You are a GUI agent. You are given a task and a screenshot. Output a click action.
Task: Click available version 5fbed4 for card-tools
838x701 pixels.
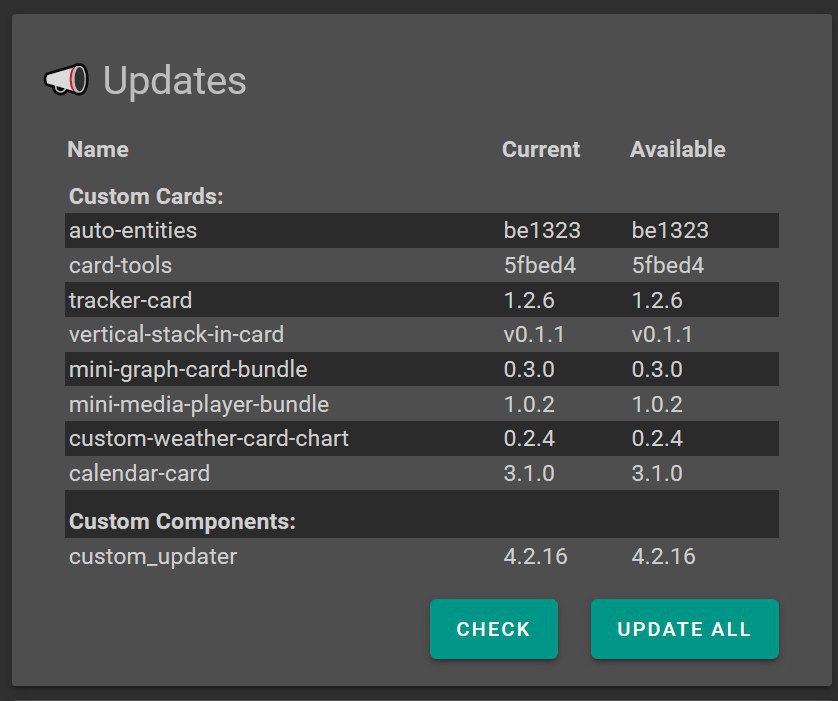point(668,265)
